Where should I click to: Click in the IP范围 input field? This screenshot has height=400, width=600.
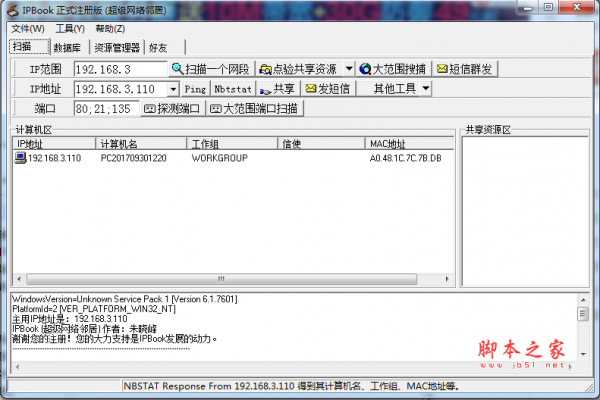point(121,69)
